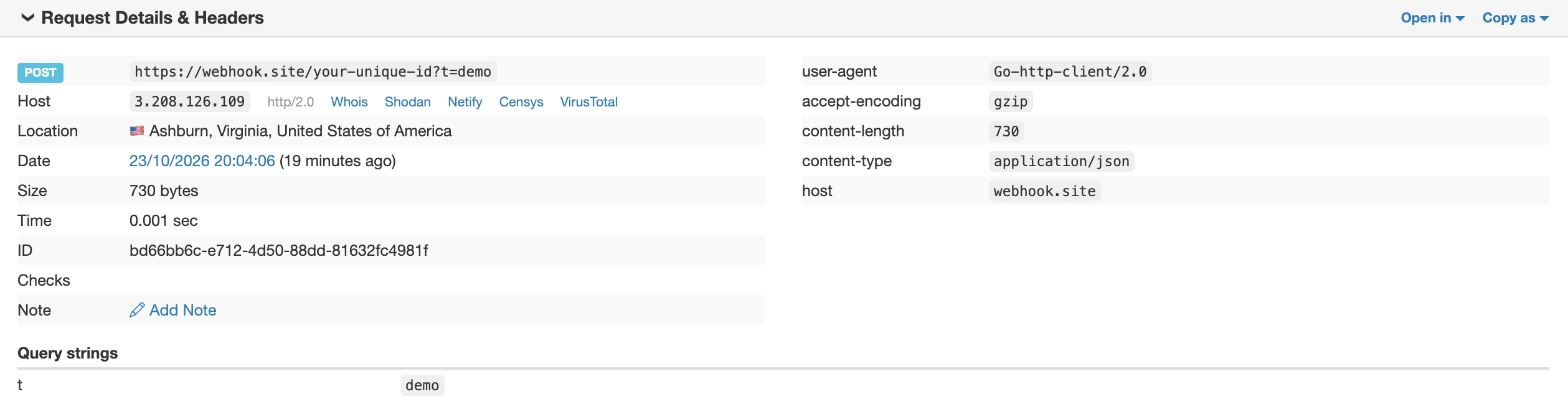Select the '730 bytes' size value
The width and height of the screenshot is (1568, 417).
coord(164,190)
